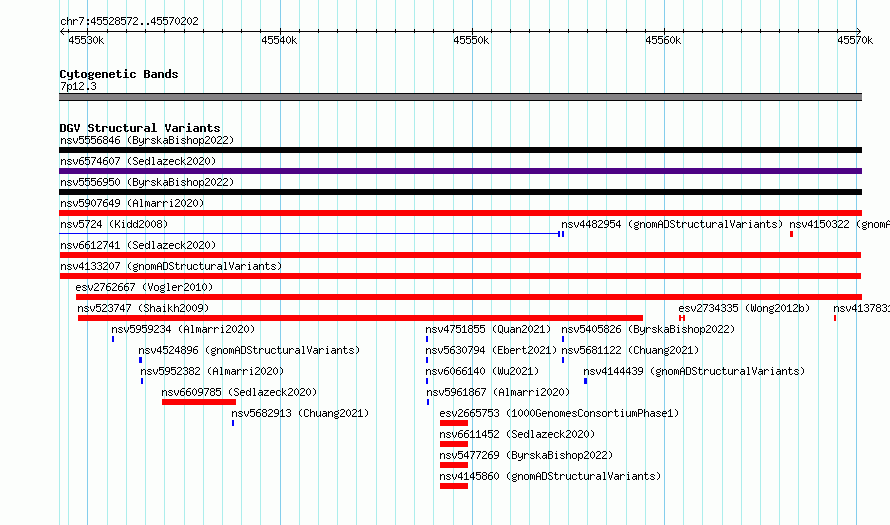This screenshot has height=525, width=890.
Task: Open the nsv5477269 (ByrskaBishop2022) label
Action: click(x=526, y=455)
